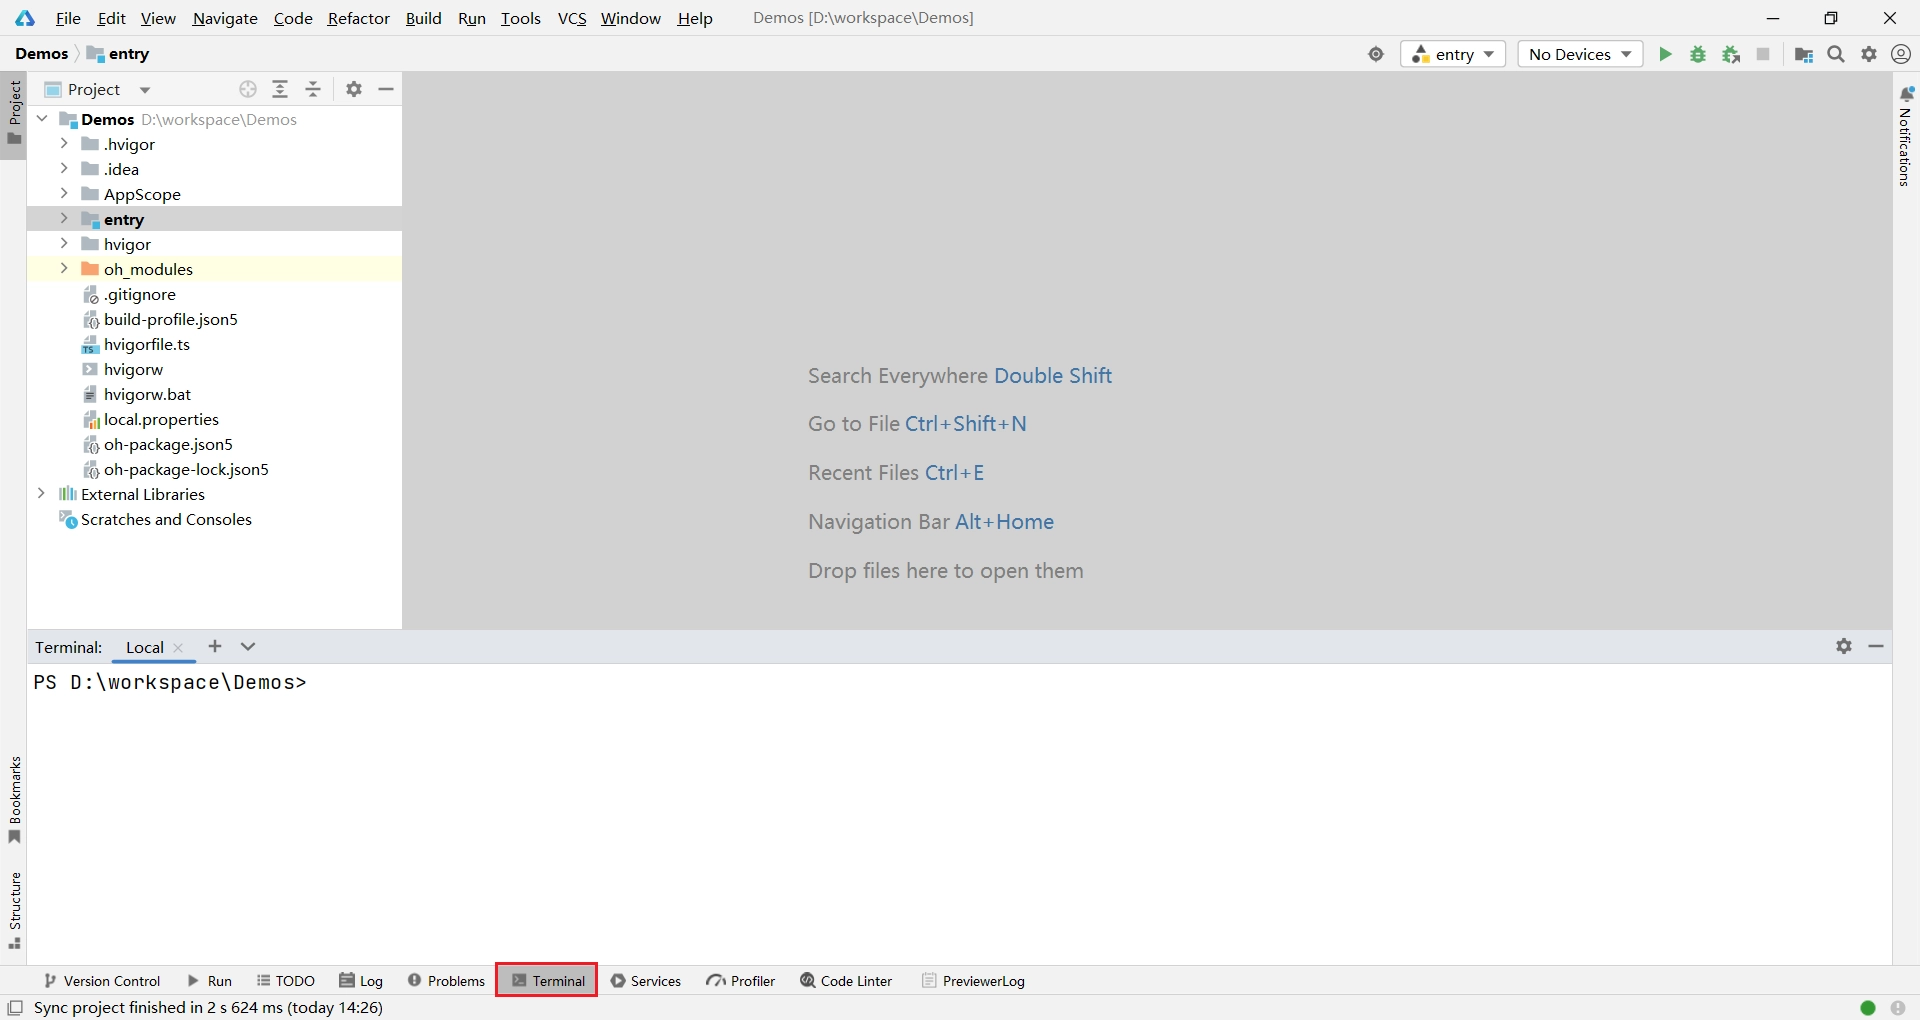Click the green Run button in toolbar
The width and height of the screenshot is (1920, 1020).
[x=1665, y=54]
